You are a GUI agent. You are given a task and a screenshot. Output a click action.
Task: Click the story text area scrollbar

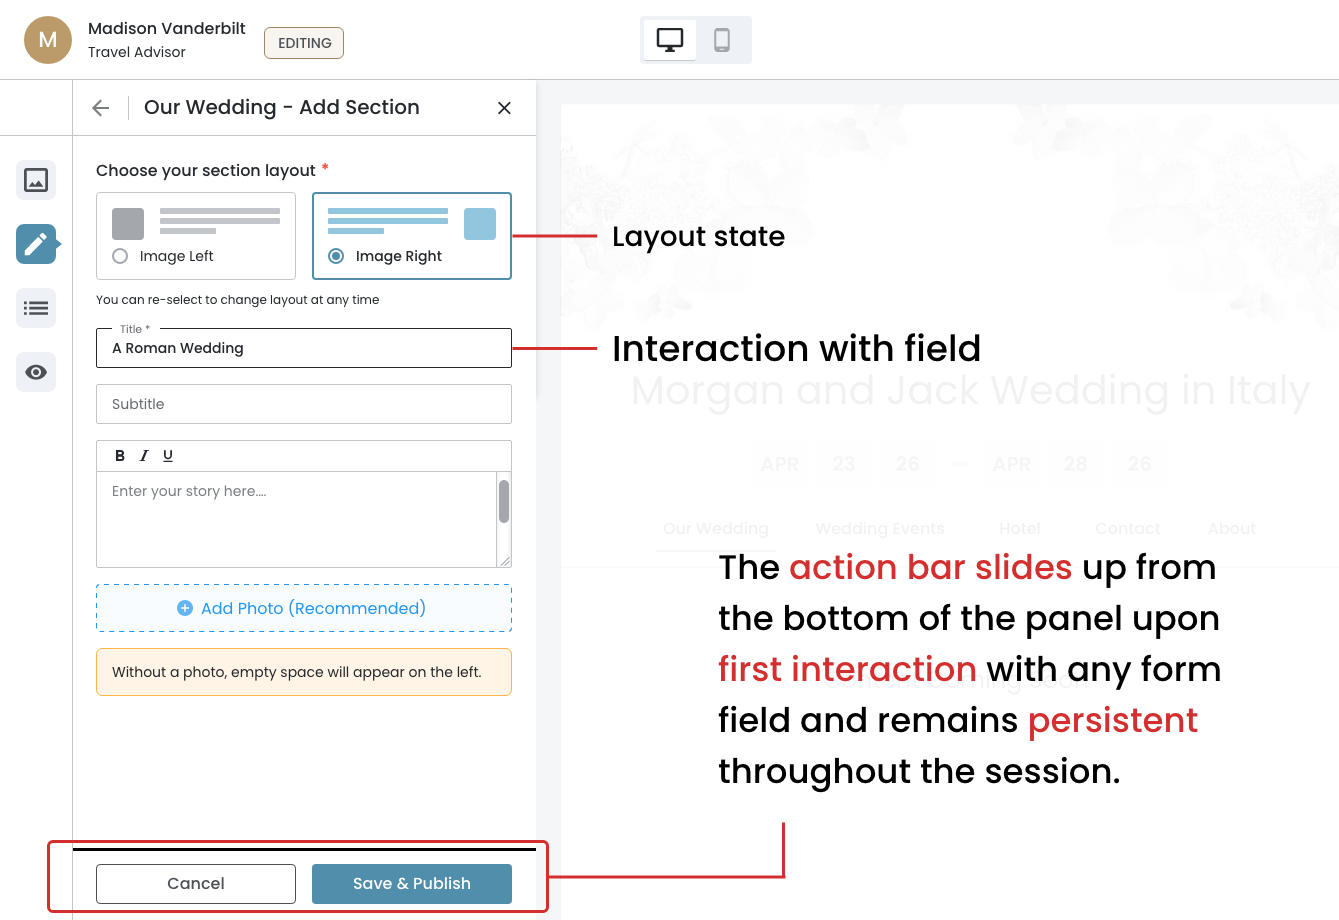click(x=504, y=502)
